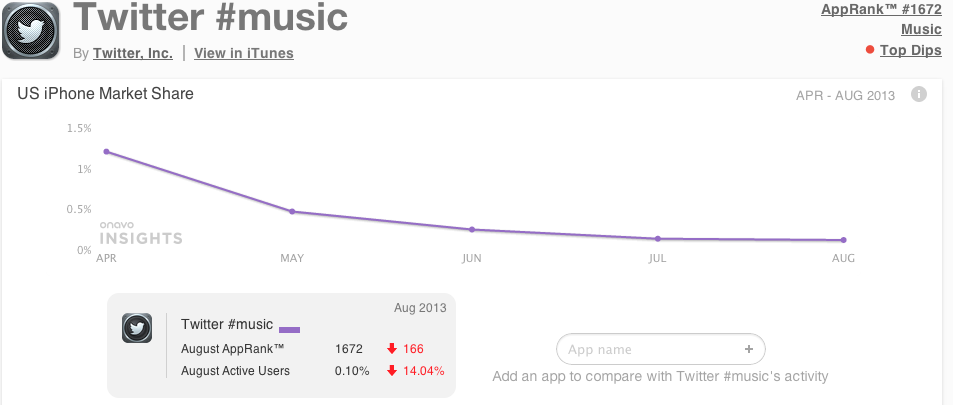Open the AppRank #1672 link
Viewport: 953px width, 405px height.
pyautogui.click(x=881, y=9)
